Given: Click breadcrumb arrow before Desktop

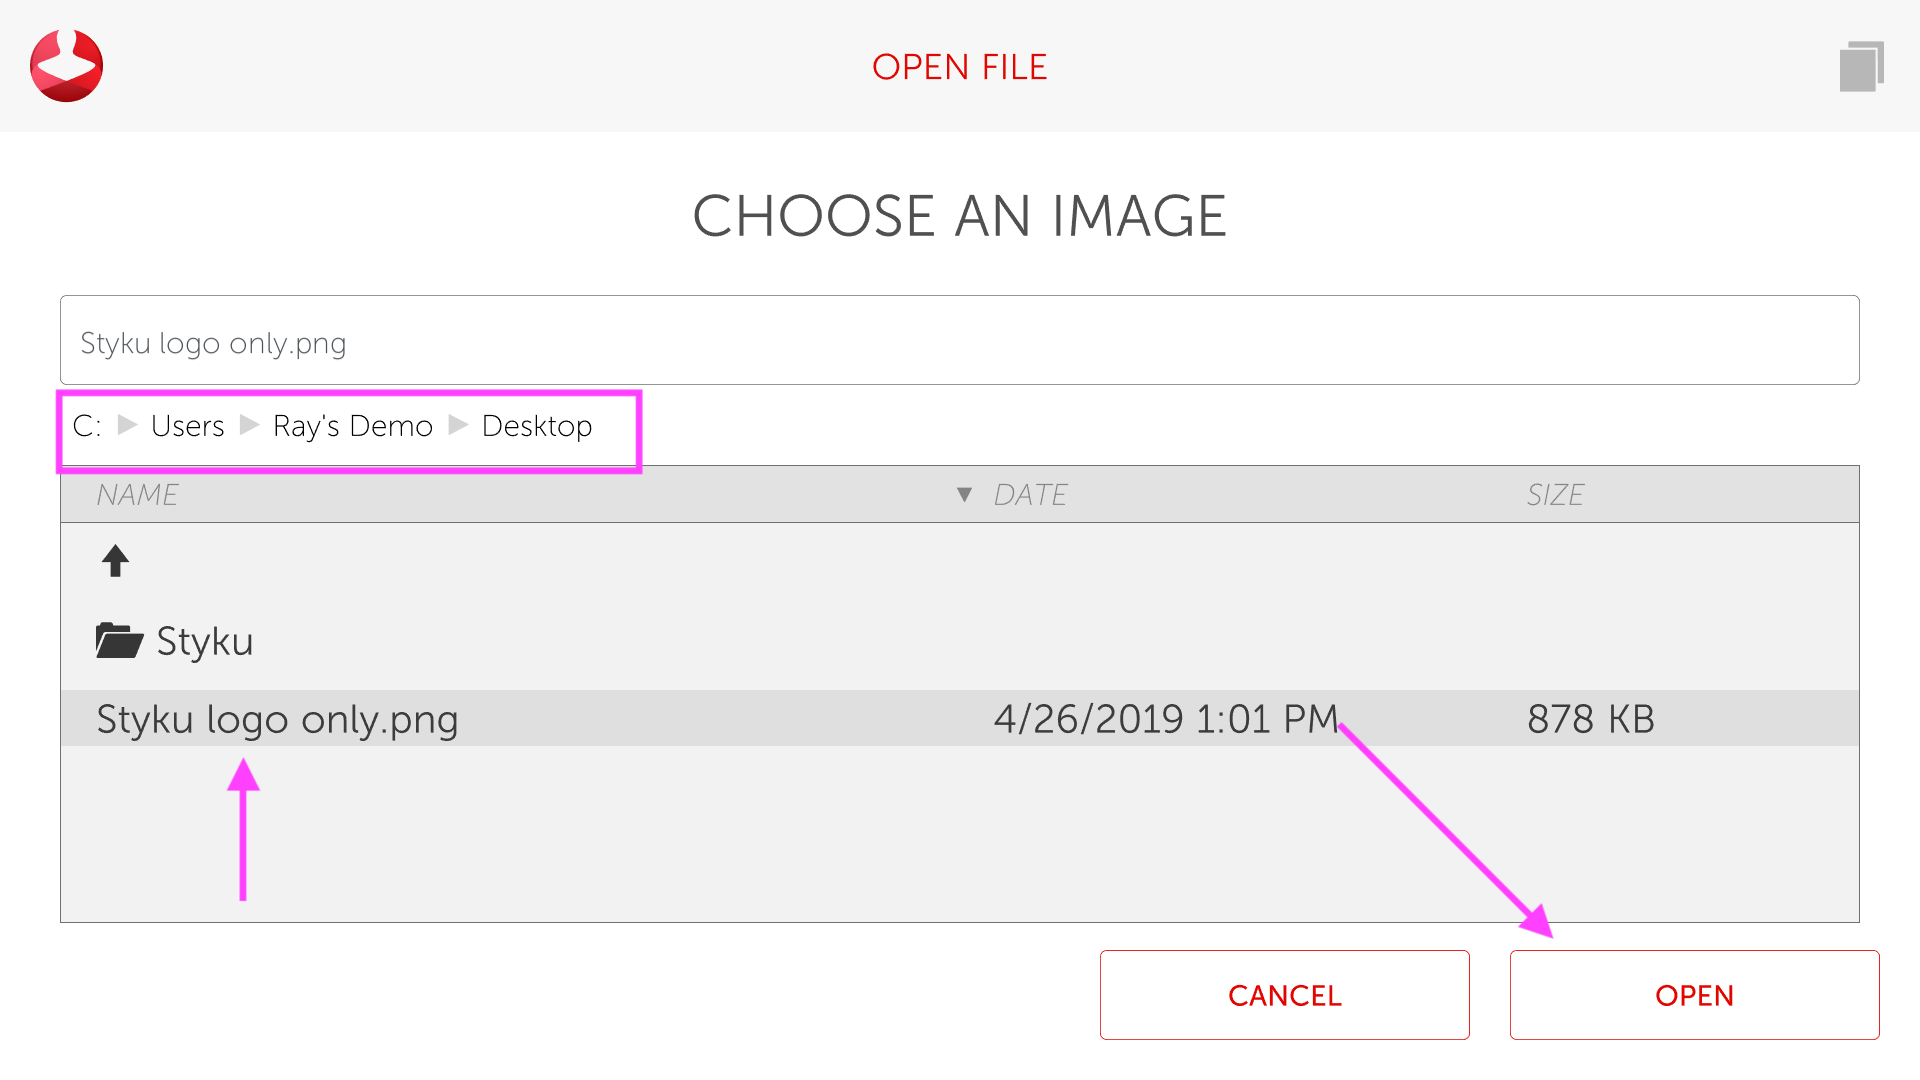Looking at the screenshot, I should [x=458, y=425].
